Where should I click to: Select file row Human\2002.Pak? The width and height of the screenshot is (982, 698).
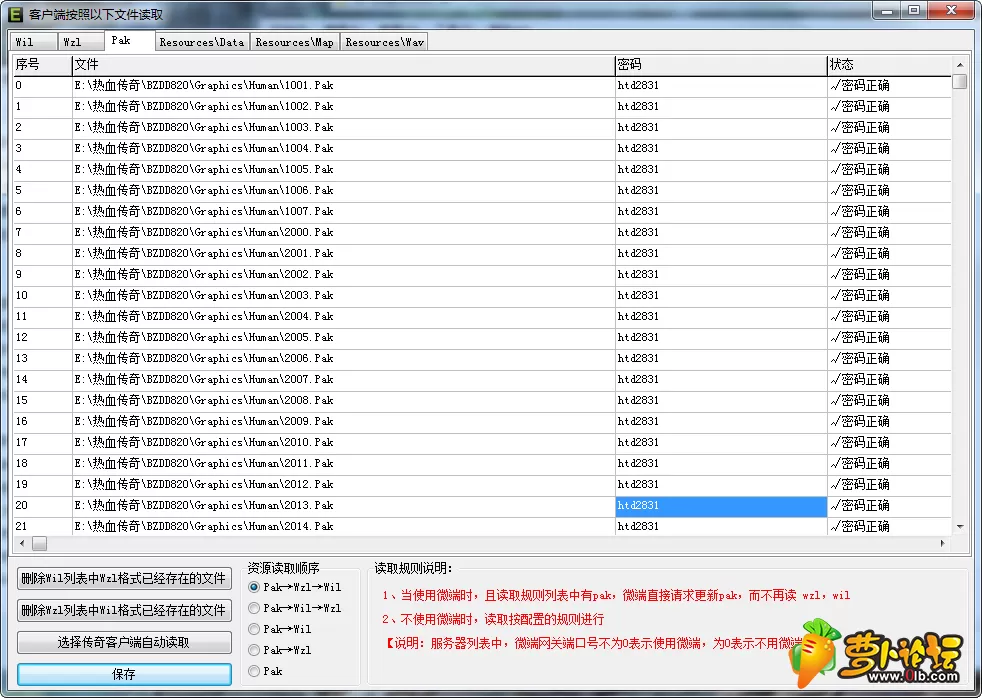pyautogui.click(x=482, y=274)
